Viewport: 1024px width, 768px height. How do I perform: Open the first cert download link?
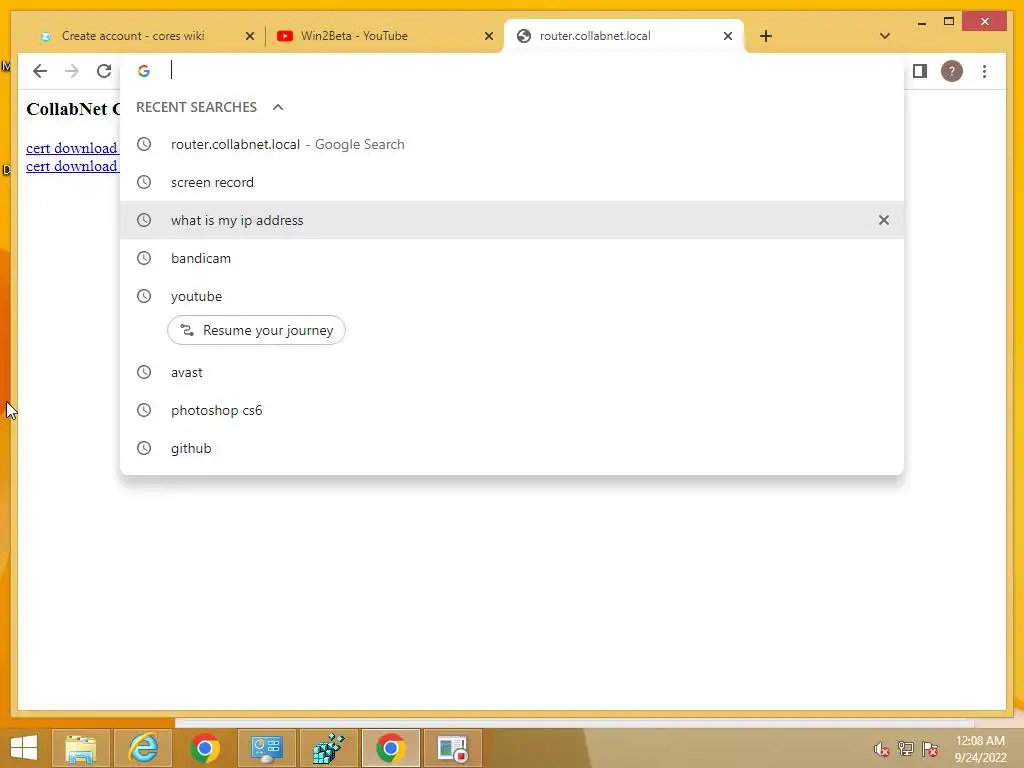point(72,148)
